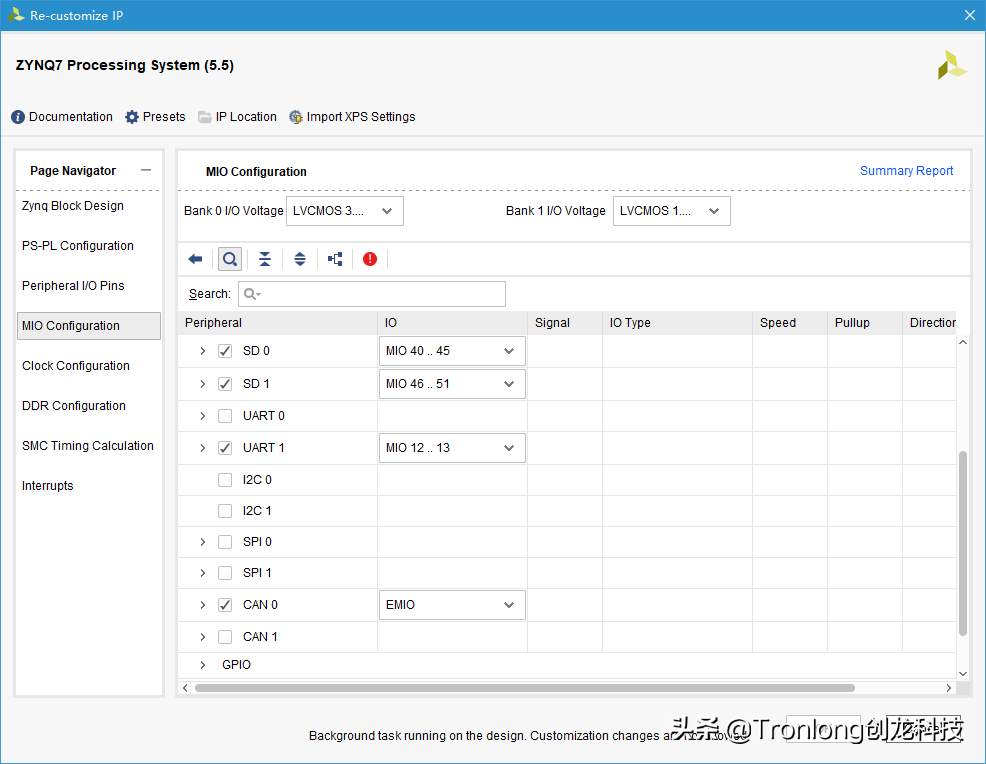Screen dimensions: 986x764
Task: Enable the CAN 1 checkbox
Action: pyautogui.click(x=225, y=637)
